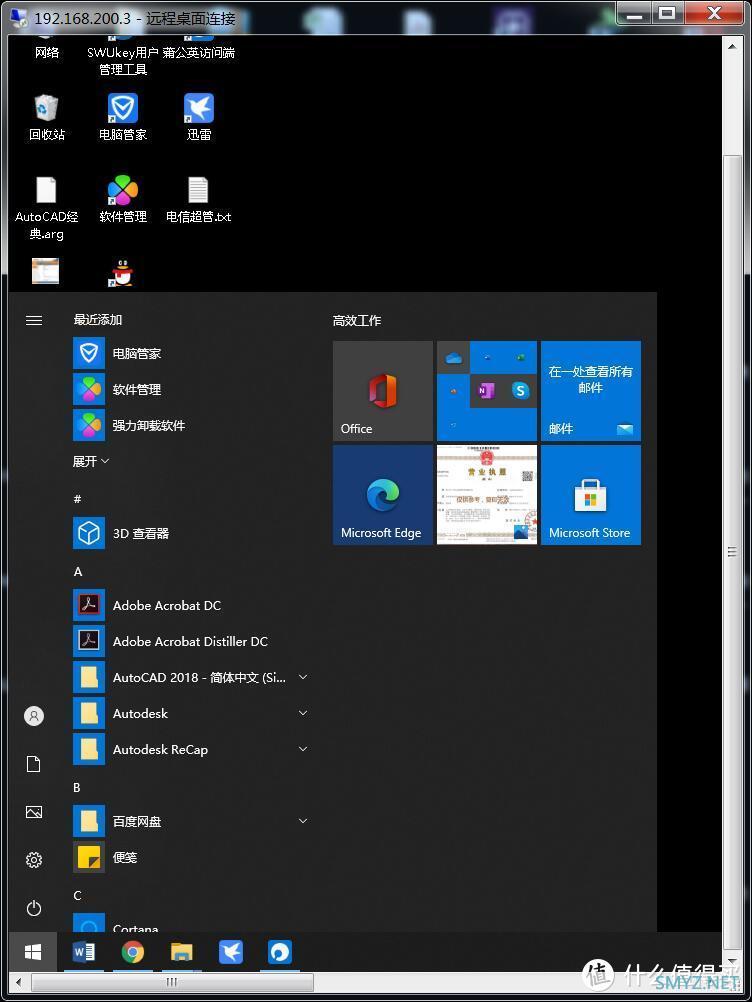Click the scroll-left arrow at the bottom
This screenshot has width=752, height=1002.
click(x=19, y=982)
